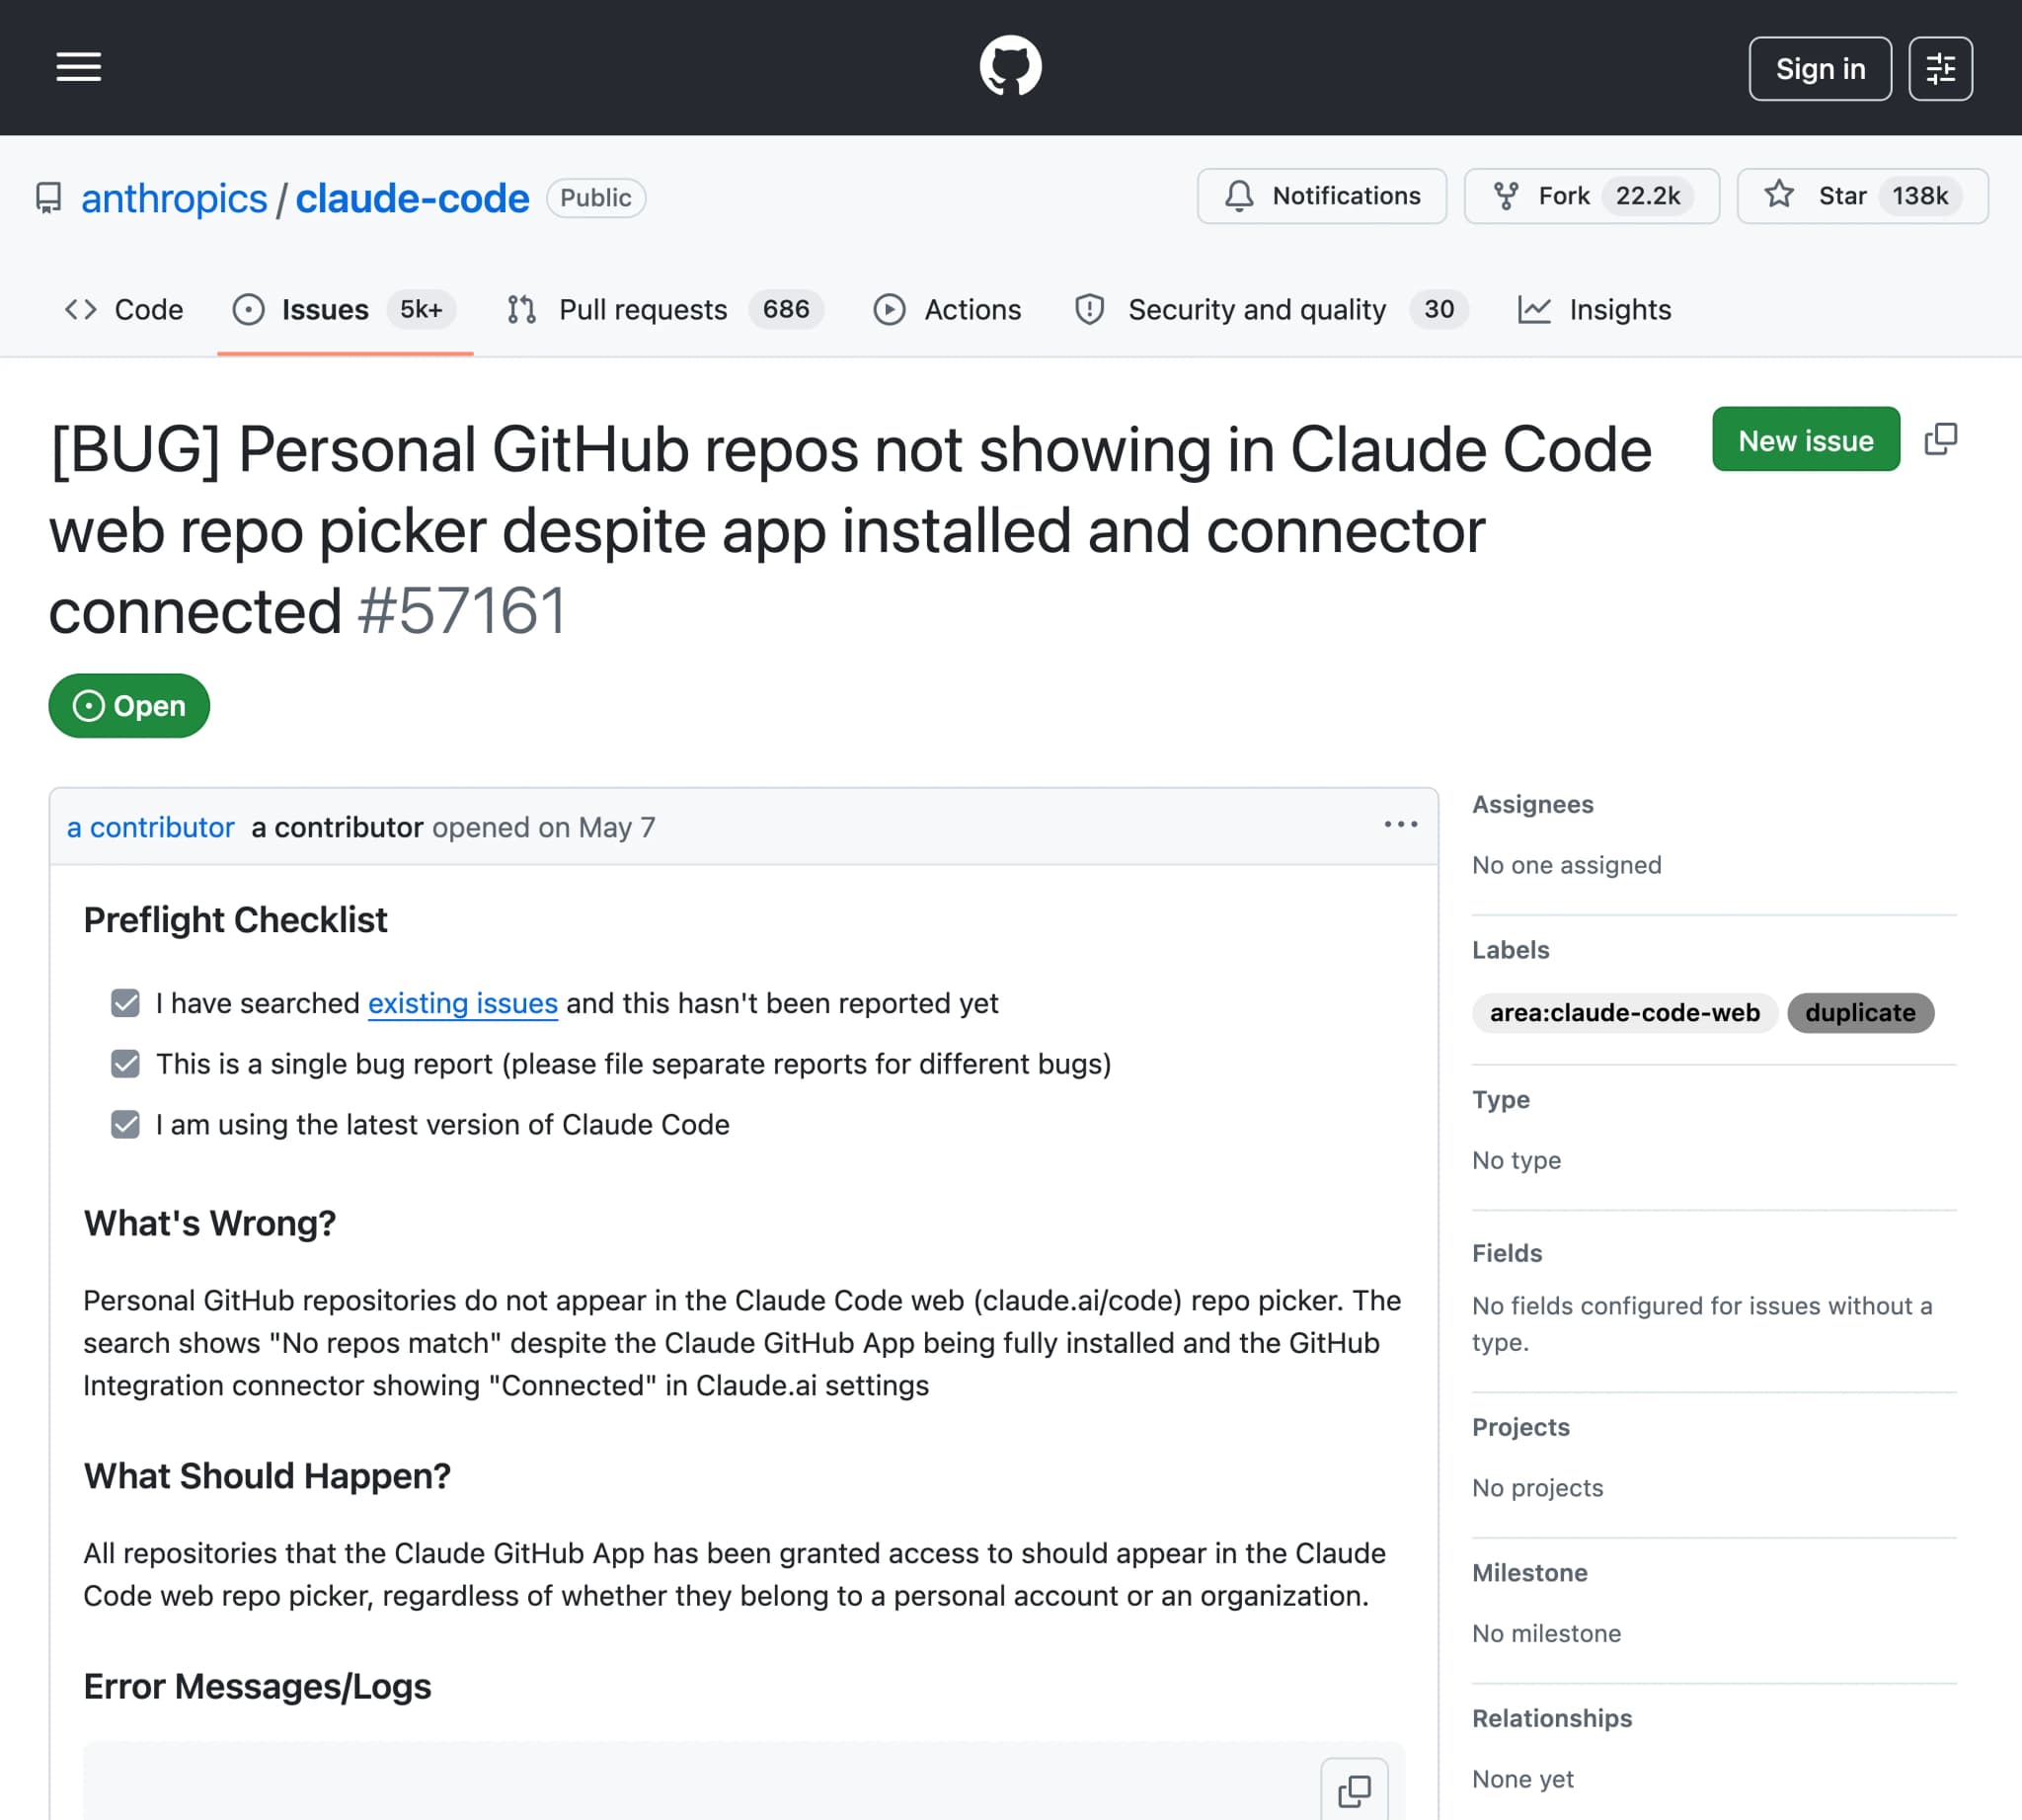
Task: Open the anthropics owner page
Action: click(174, 198)
